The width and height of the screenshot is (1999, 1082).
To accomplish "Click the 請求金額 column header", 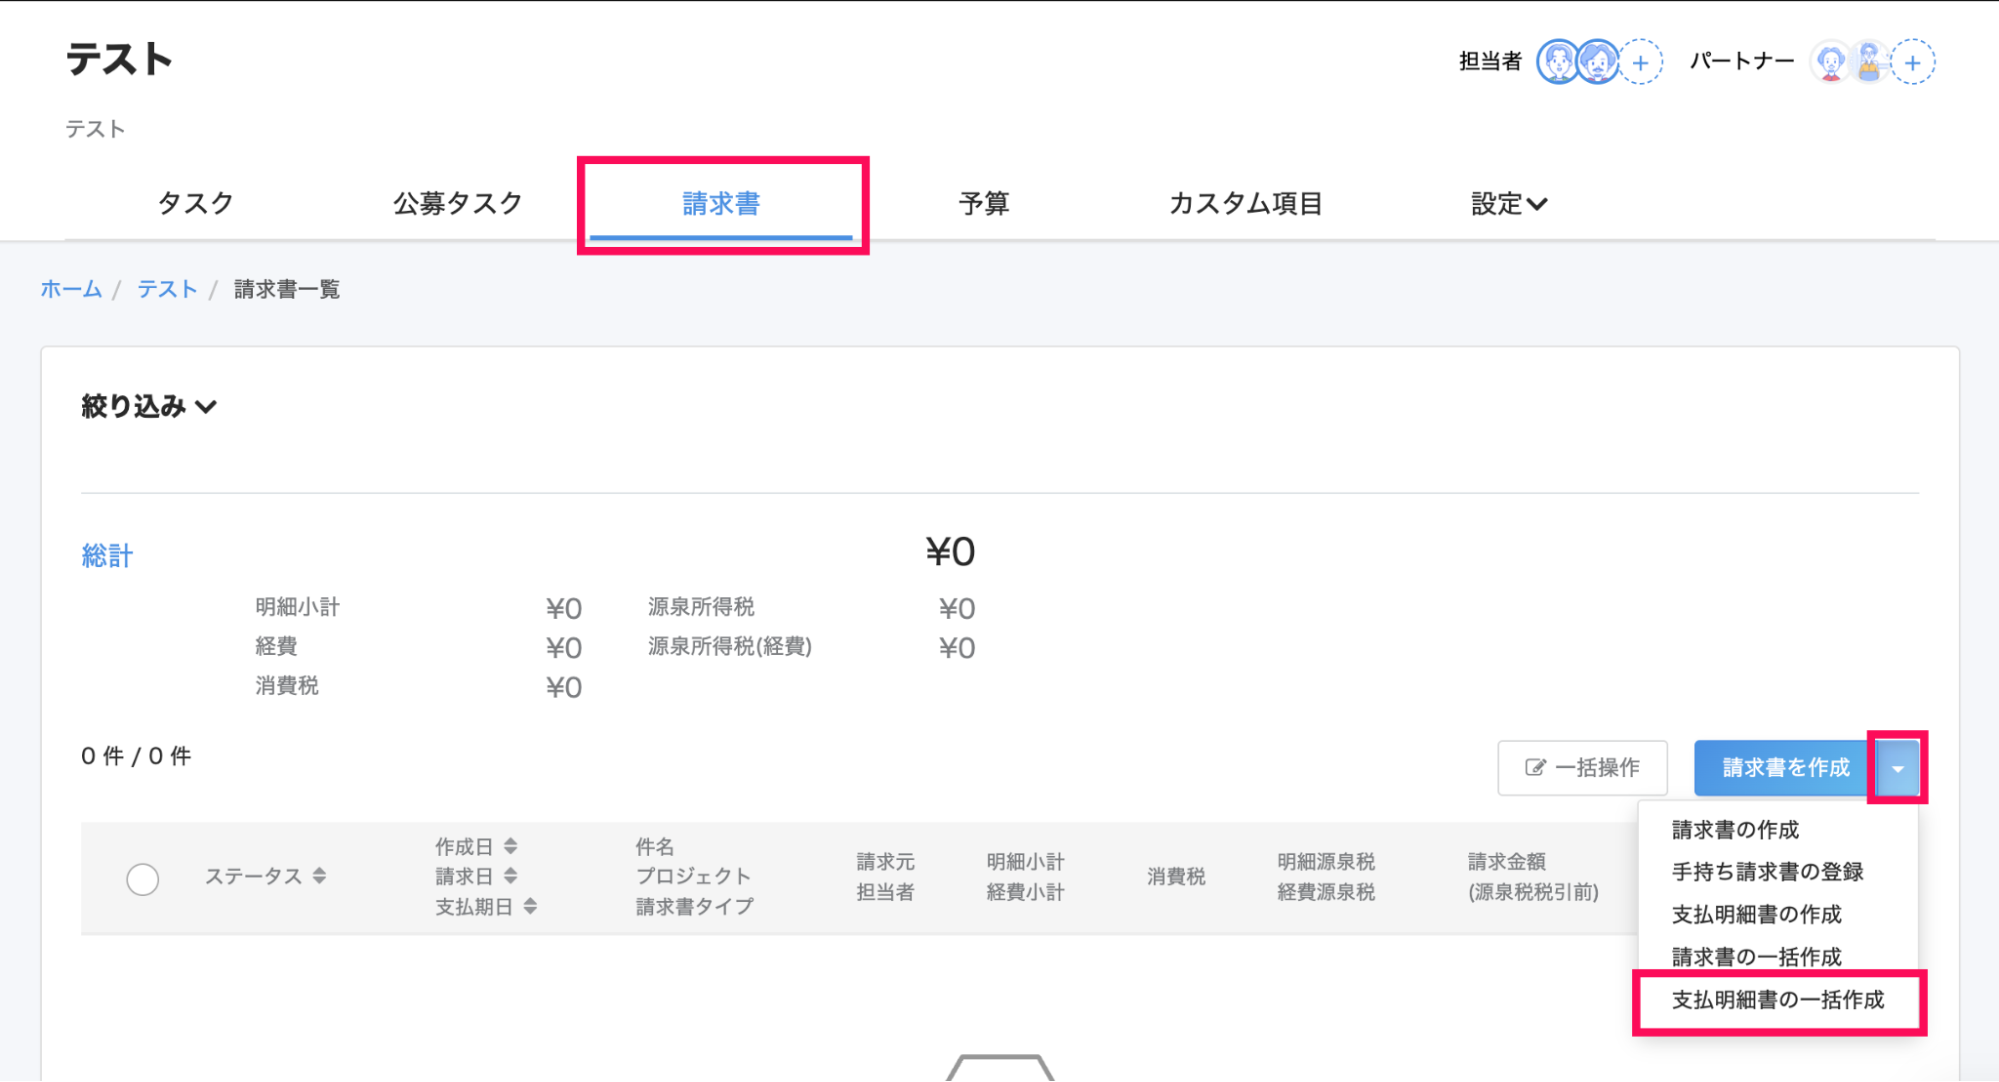I will click(x=1507, y=861).
